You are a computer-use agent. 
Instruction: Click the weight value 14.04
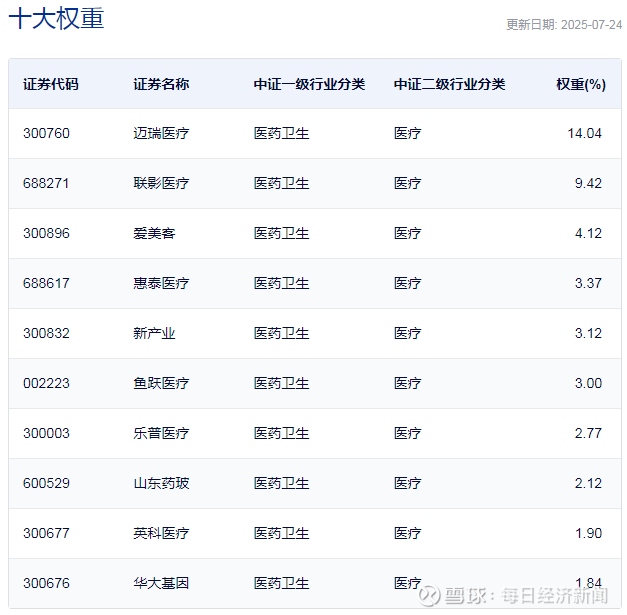coord(585,133)
